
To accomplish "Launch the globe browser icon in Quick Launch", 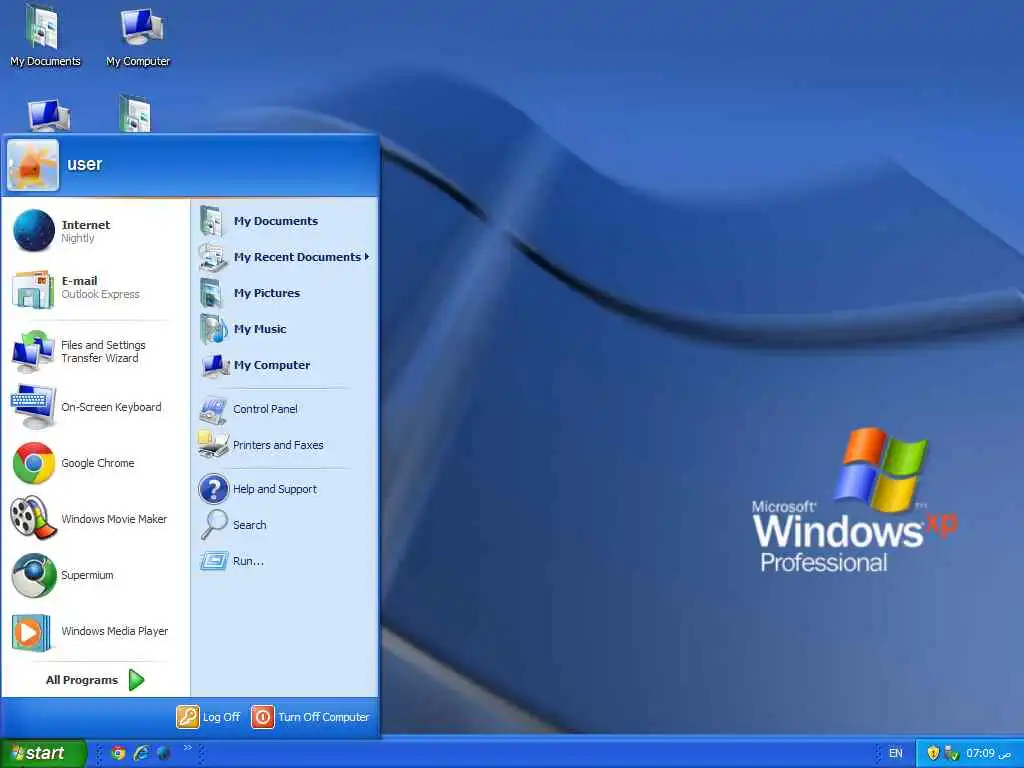I will click(163, 753).
